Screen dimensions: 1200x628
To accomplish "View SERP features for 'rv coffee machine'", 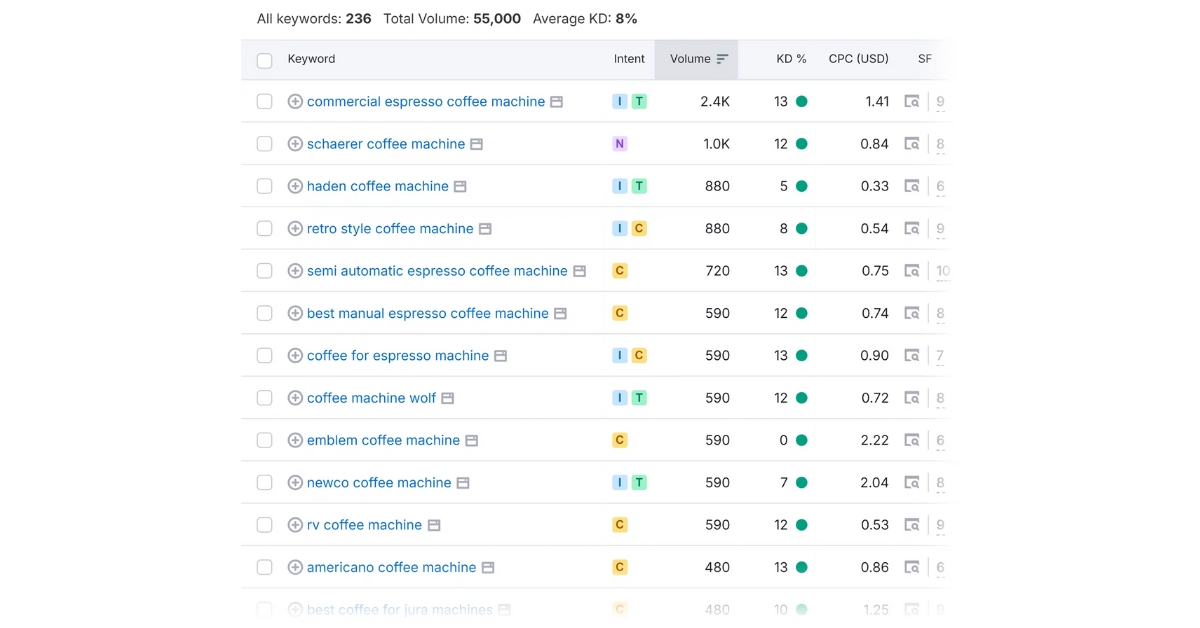I will coord(912,525).
